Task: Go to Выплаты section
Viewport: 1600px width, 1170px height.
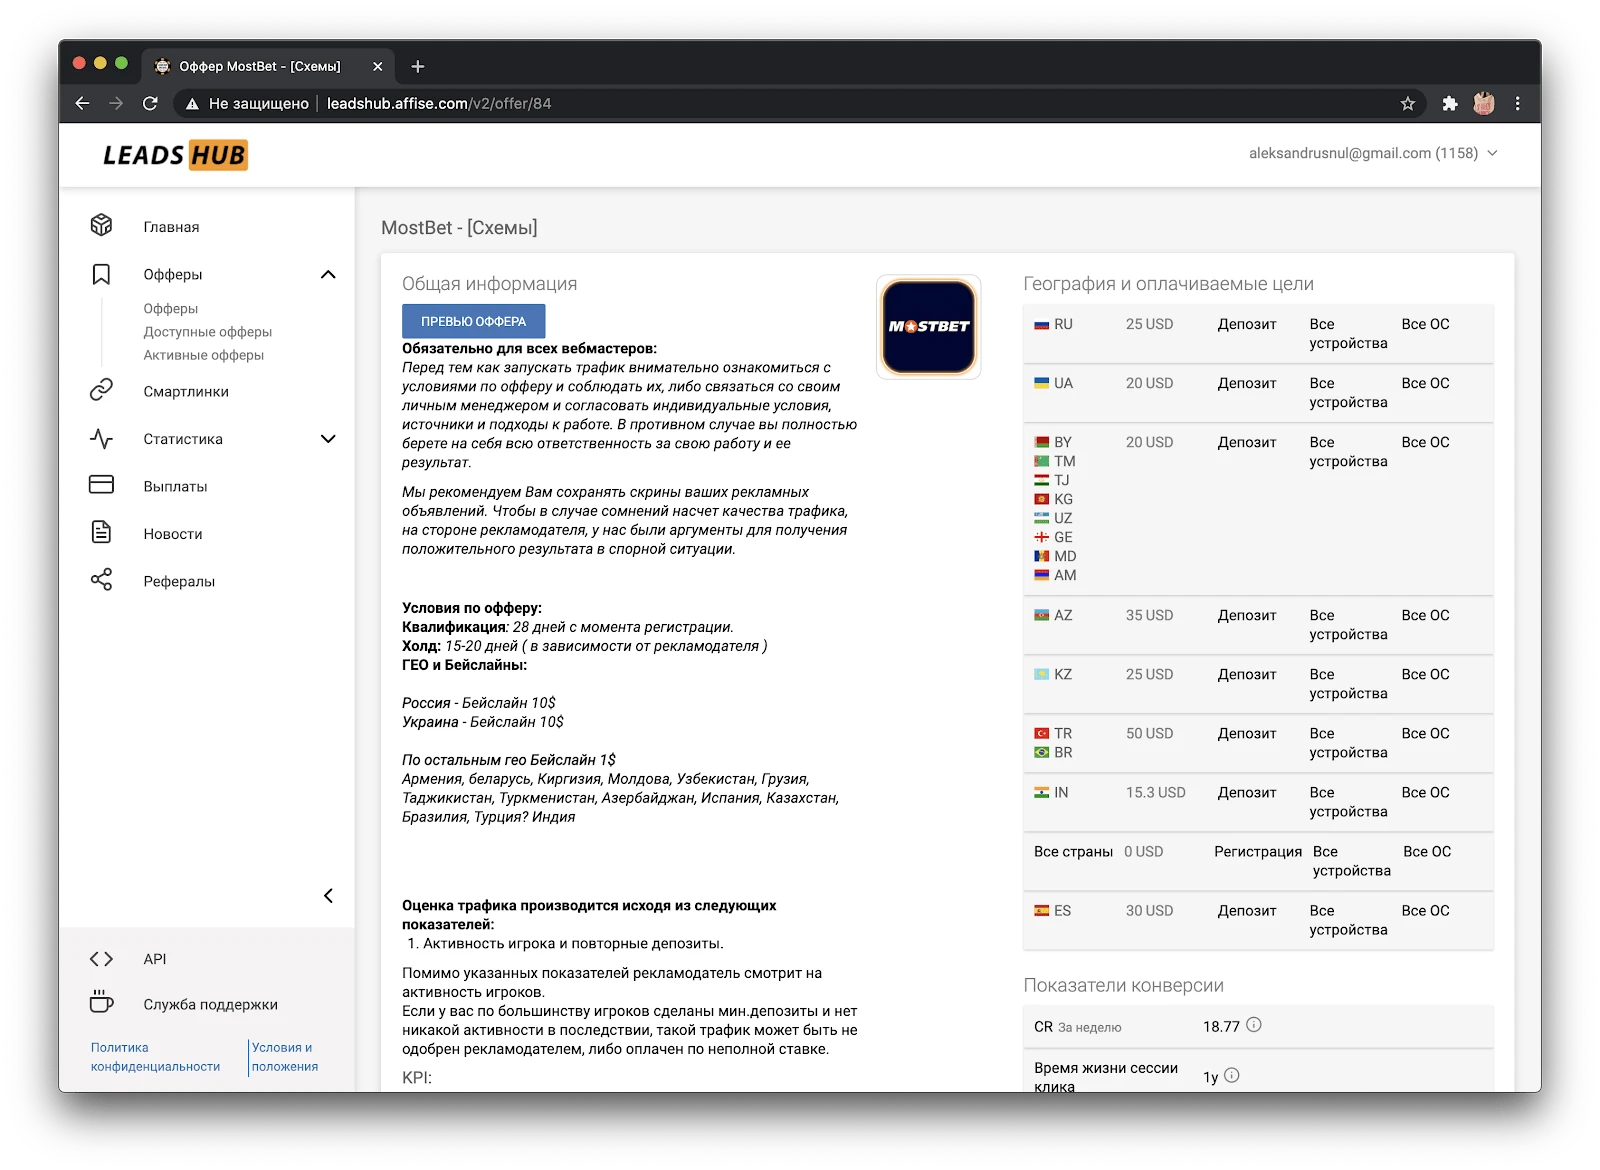Action: 175,487
